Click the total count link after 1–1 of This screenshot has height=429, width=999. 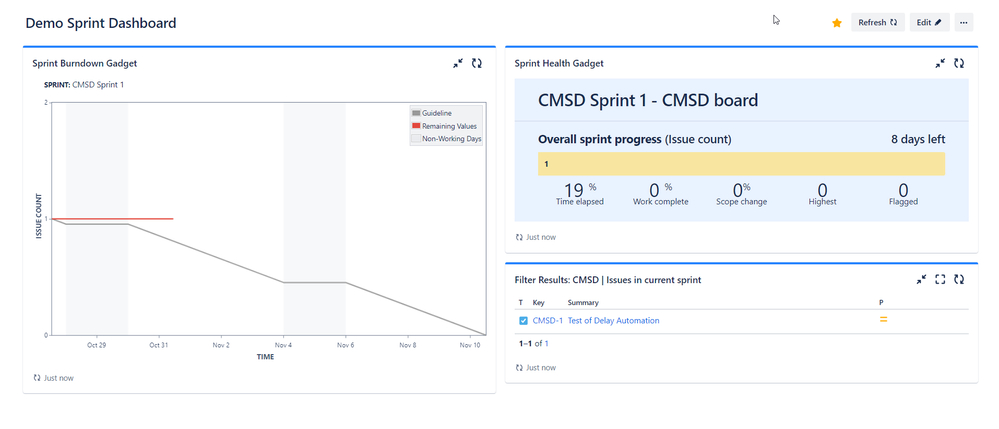click(546, 344)
